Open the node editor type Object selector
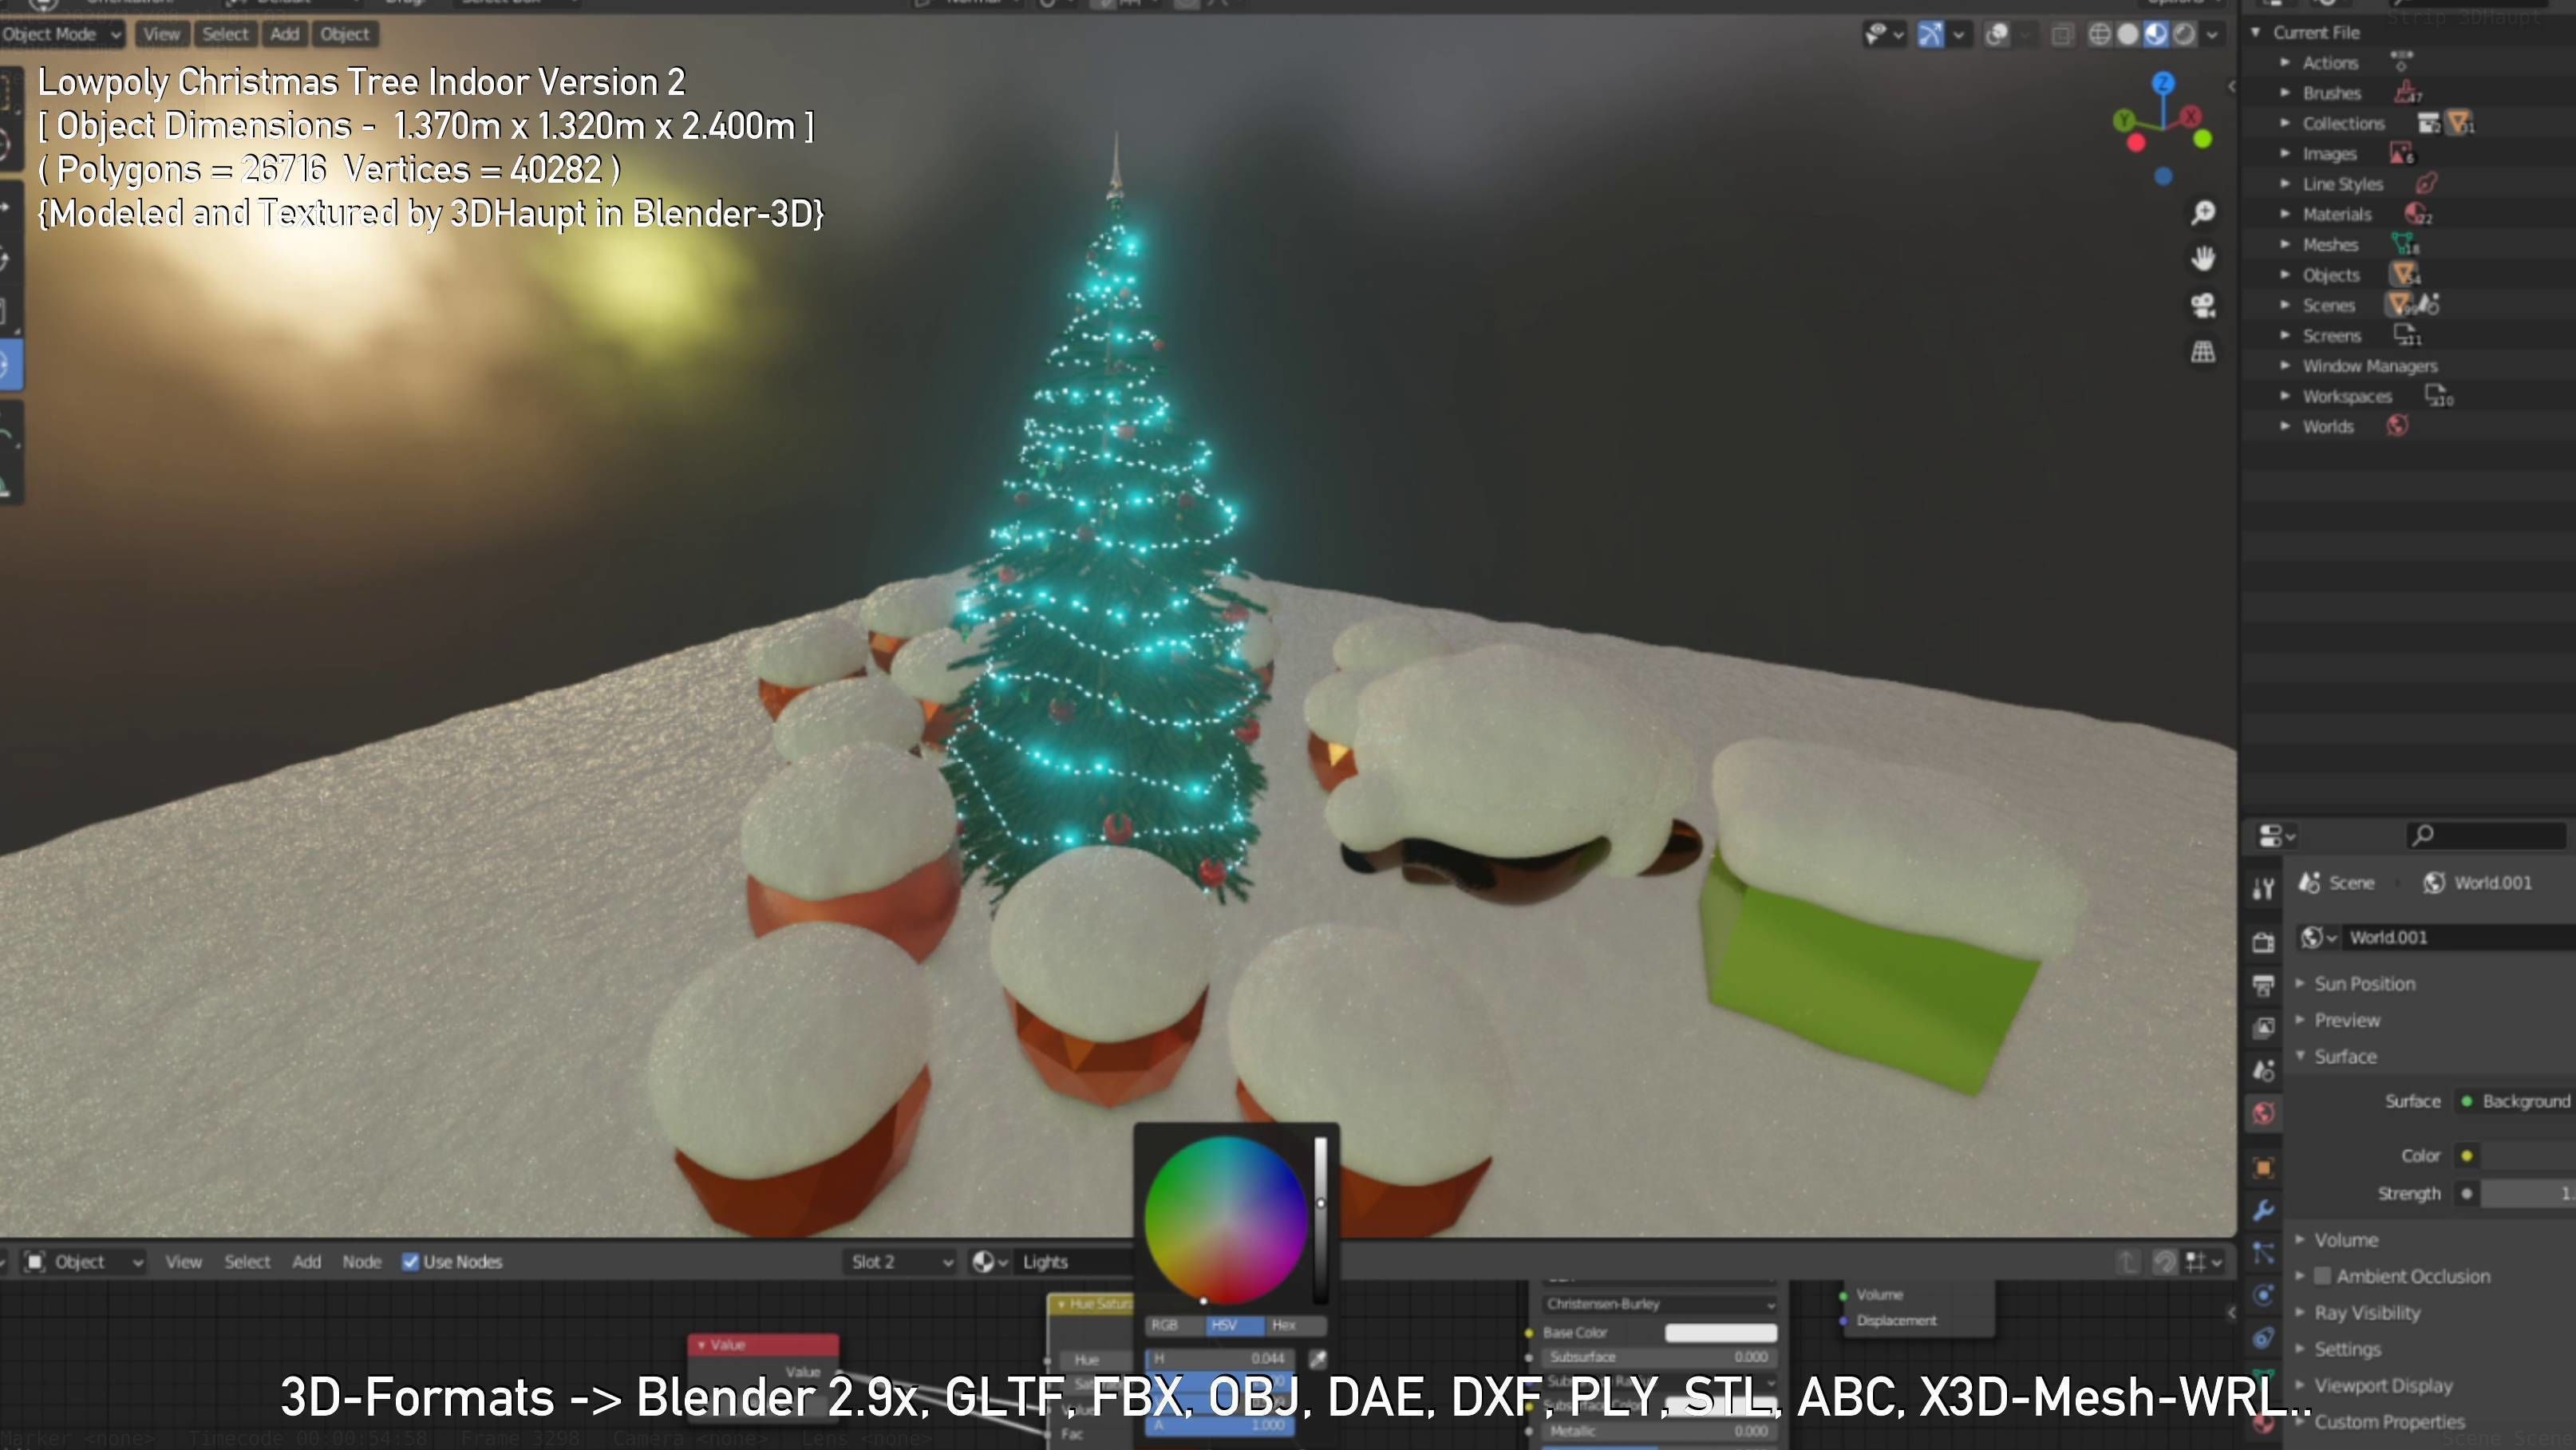This screenshot has width=2576, height=1450. 83,1261
